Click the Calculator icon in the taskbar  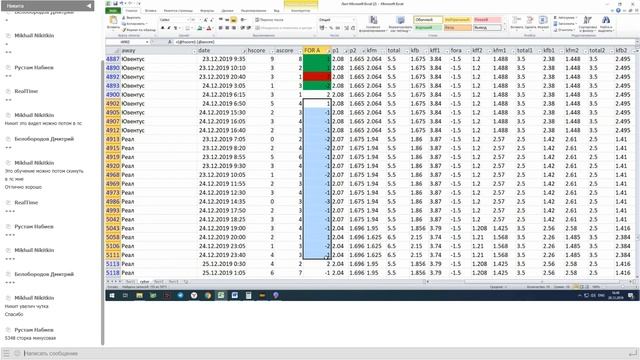248,296
